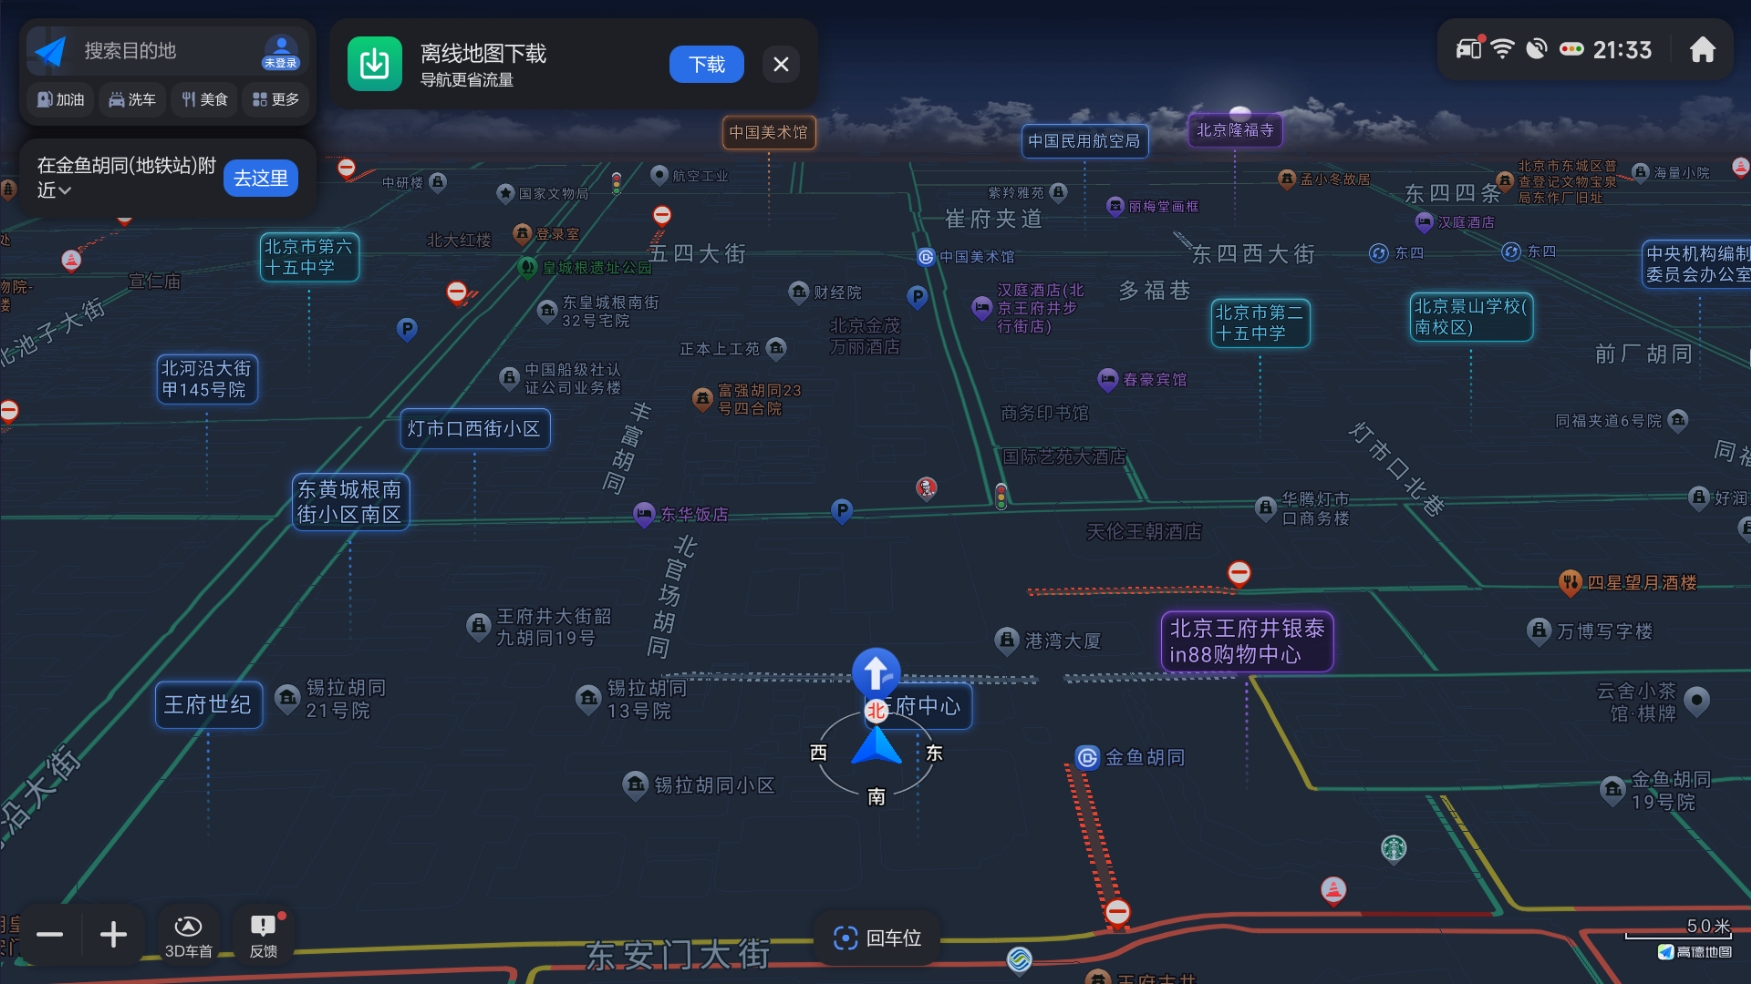Select the 北京隆福寺 landmark label
The image size is (1751, 984).
tap(1235, 130)
